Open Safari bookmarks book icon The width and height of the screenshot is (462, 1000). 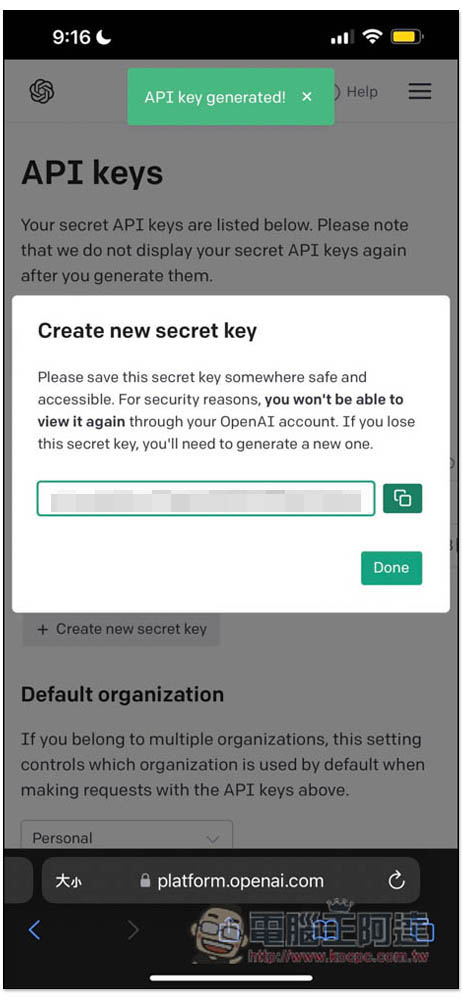tap(328, 930)
